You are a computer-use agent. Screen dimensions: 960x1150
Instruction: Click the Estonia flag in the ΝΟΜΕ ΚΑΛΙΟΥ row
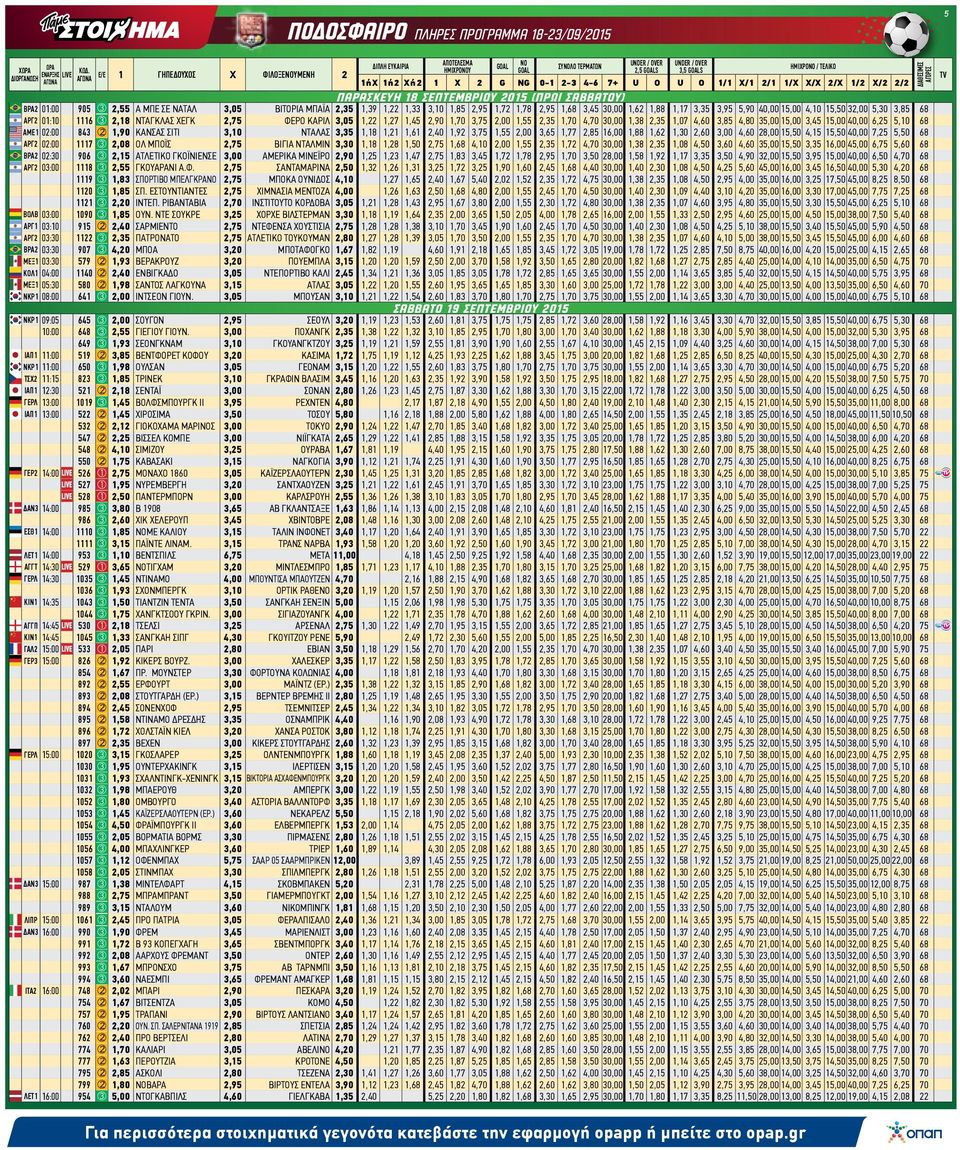(x=15, y=532)
